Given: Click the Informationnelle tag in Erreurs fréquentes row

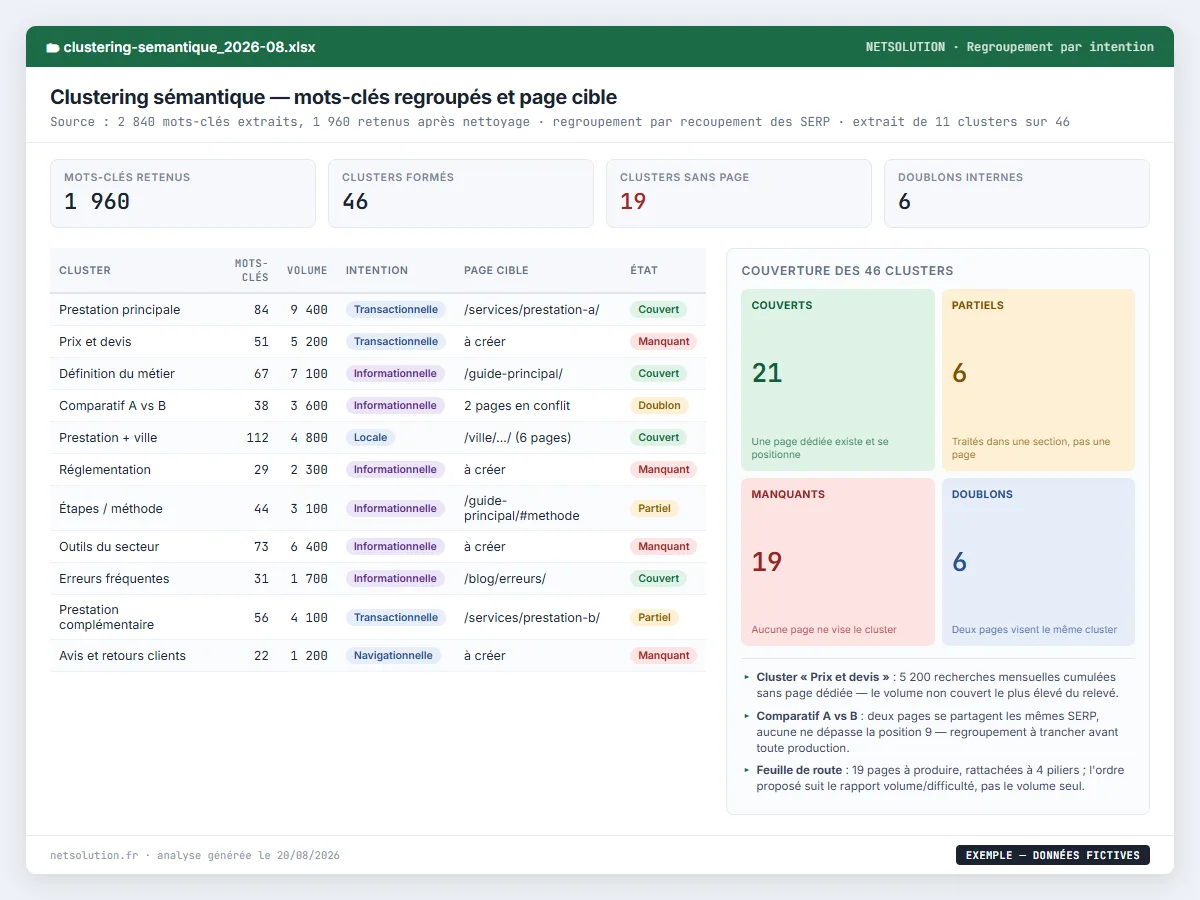Looking at the screenshot, I should (x=395, y=579).
